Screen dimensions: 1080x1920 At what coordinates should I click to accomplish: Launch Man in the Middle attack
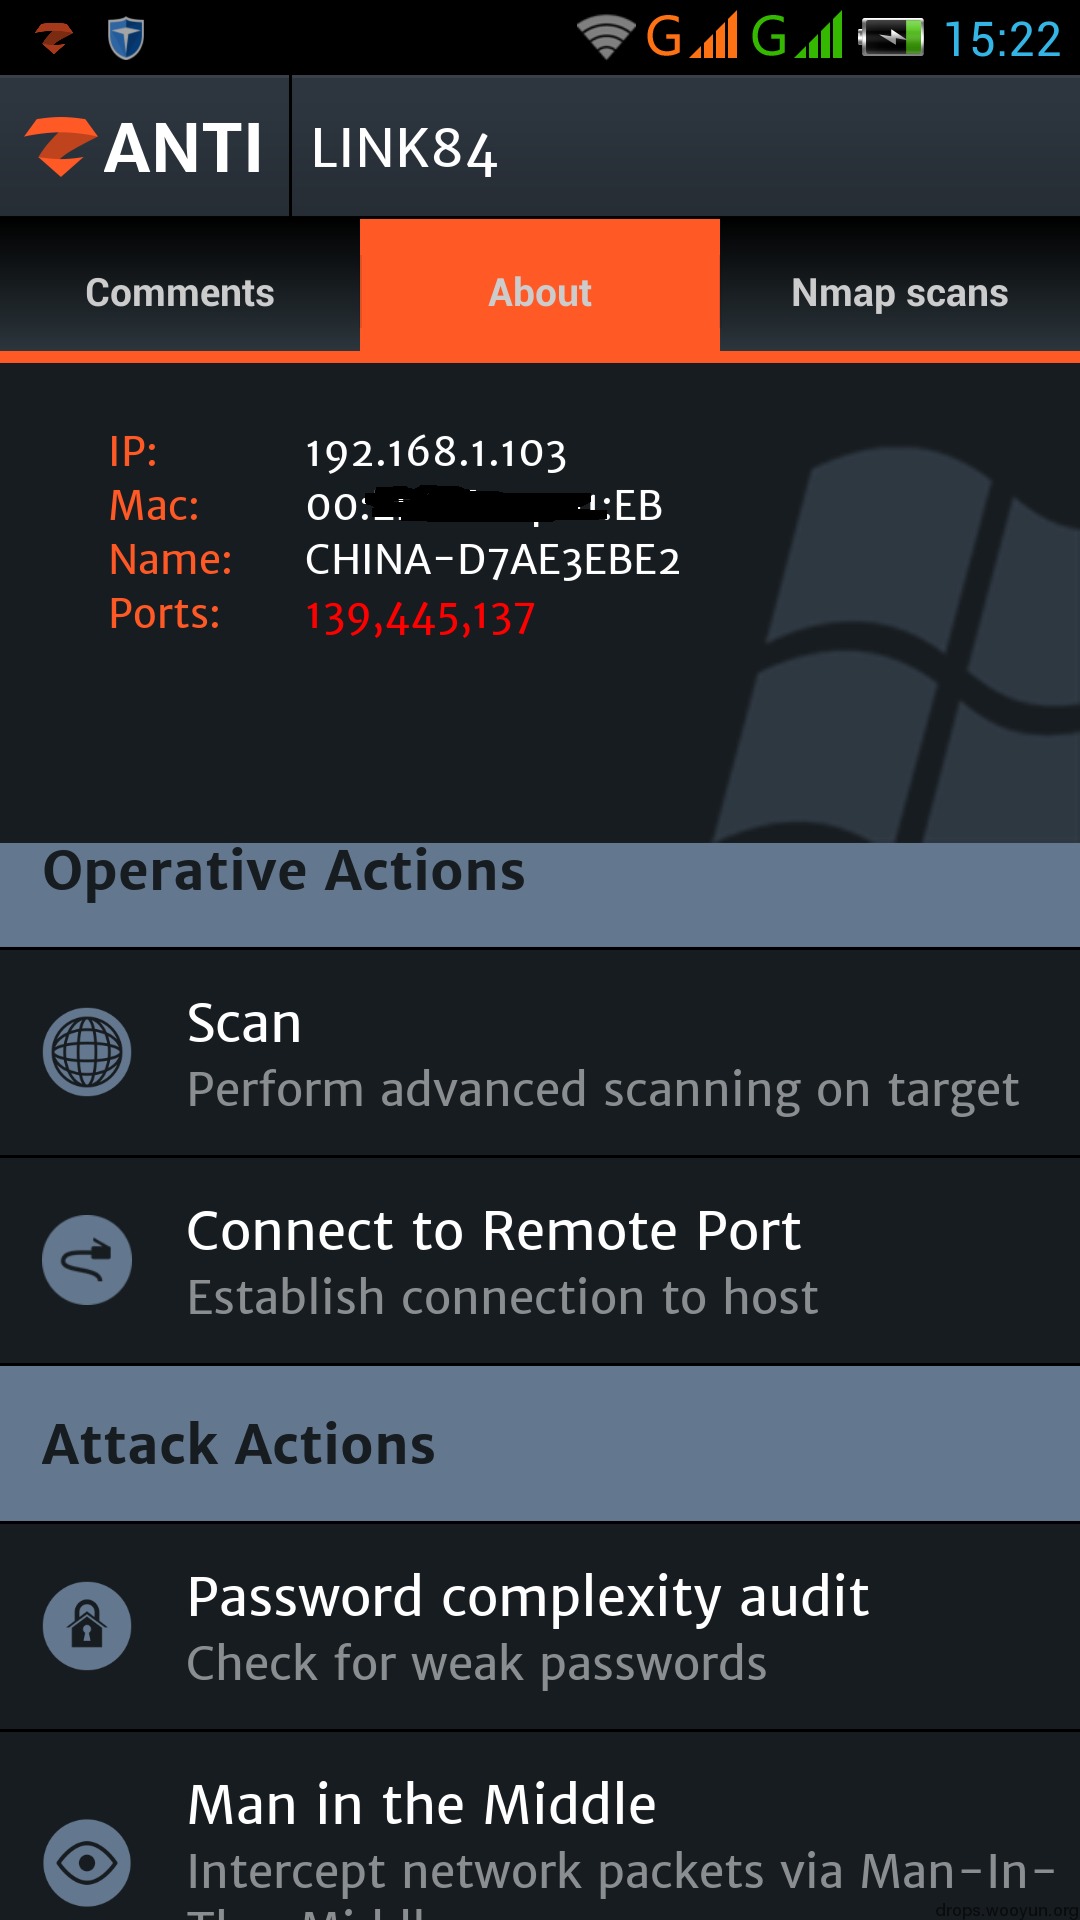pyautogui.click(x=540, y=1826)
